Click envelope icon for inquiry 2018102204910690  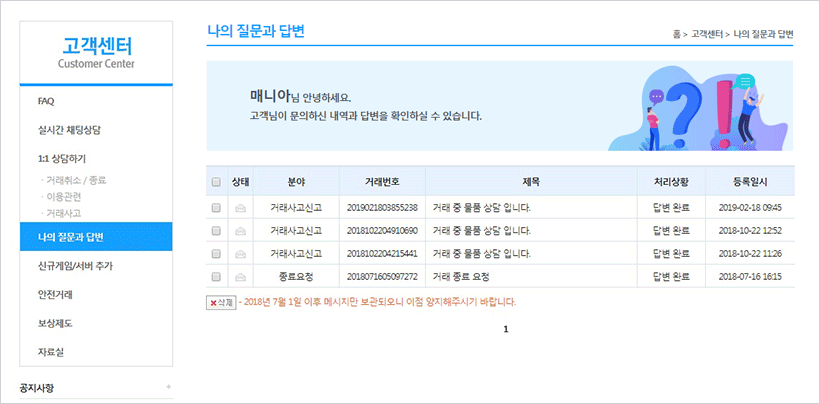click(240, 231)
